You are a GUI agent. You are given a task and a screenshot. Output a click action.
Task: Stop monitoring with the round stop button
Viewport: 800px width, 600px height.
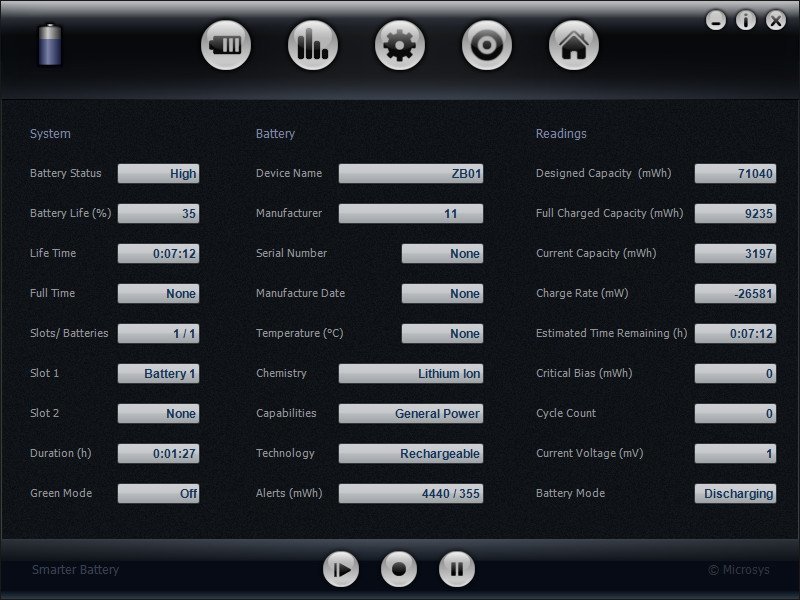[x=398, y=569]
